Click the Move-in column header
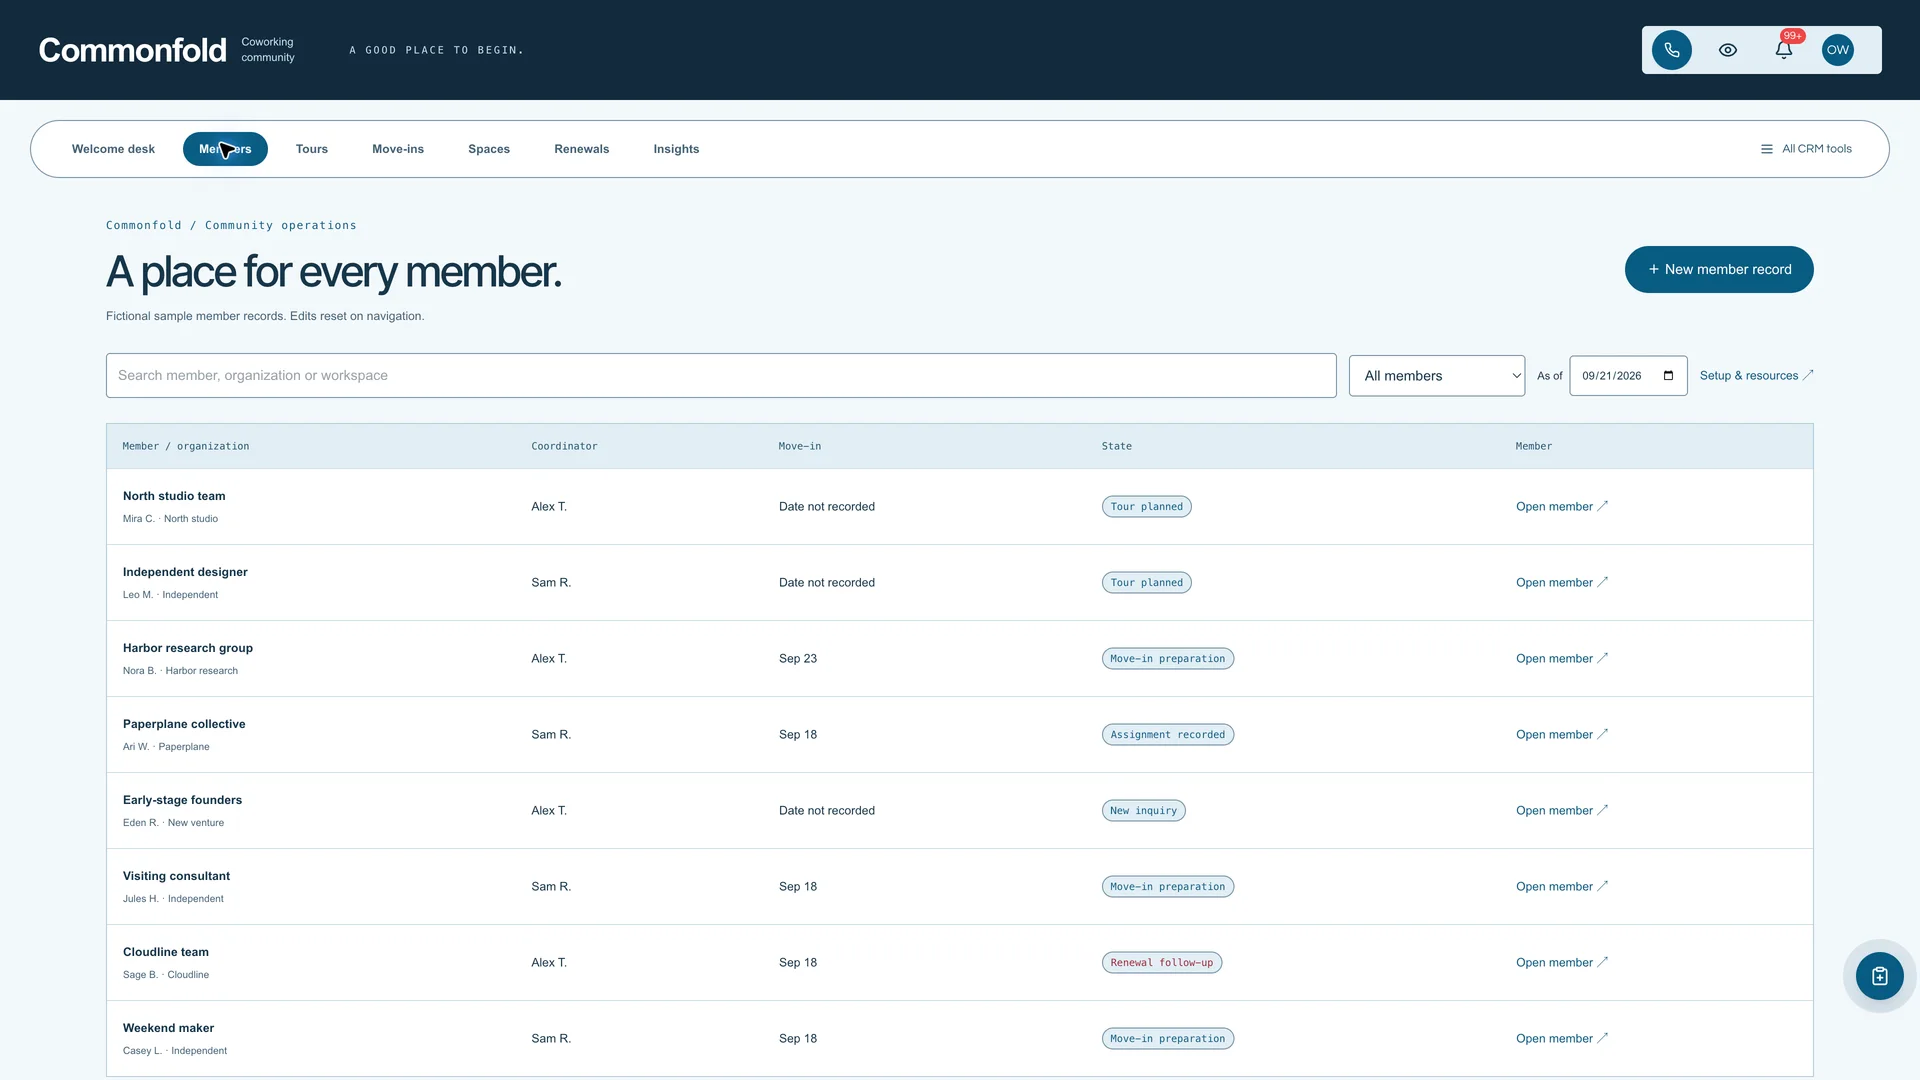The height and width of the screenshot is (1080, 1920). [800, 447]
